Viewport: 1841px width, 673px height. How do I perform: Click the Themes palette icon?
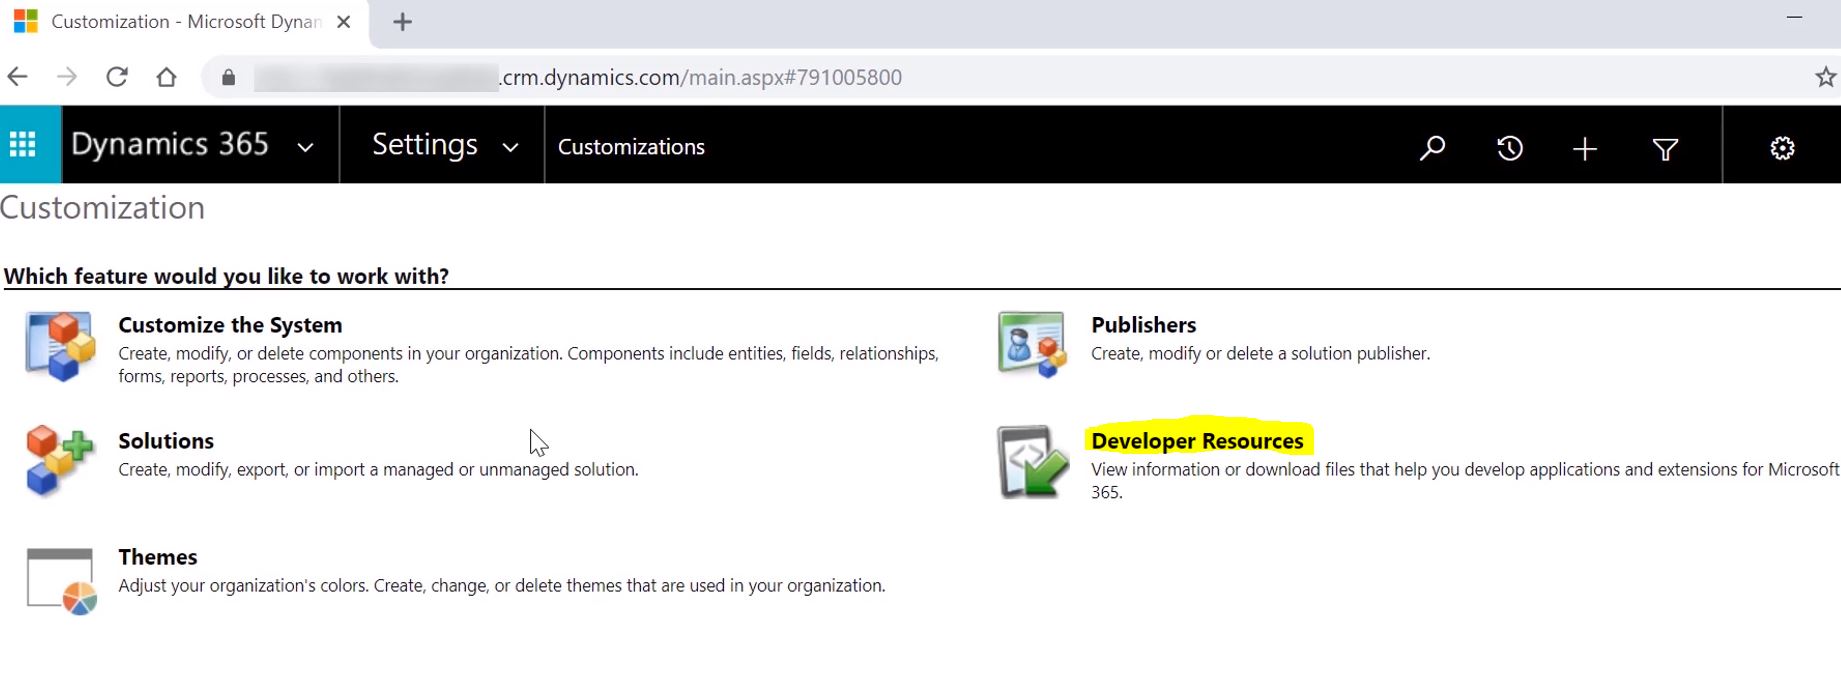pos(60,580)
